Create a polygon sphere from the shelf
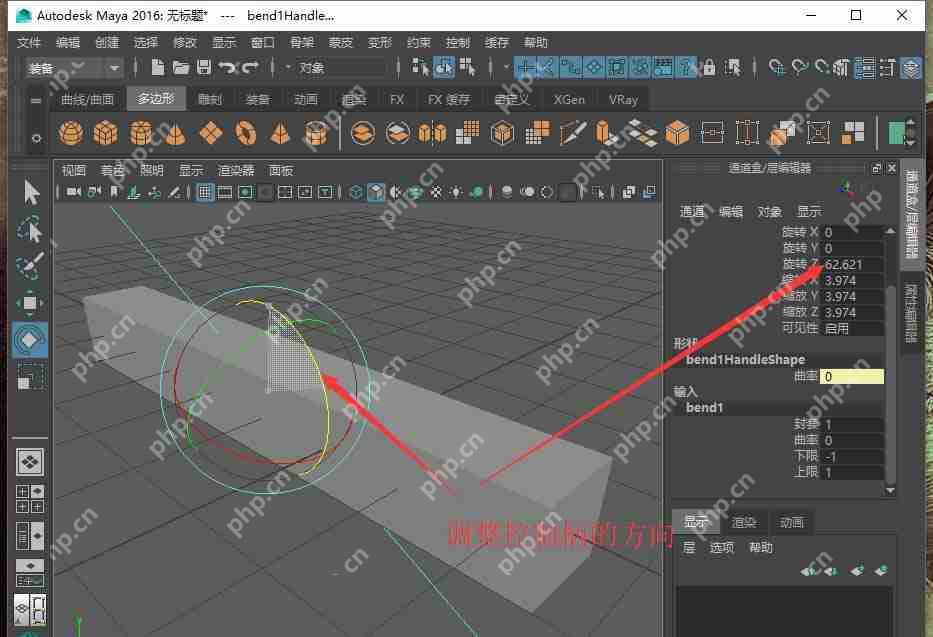The height and width of the screenshot is (637, 933). 71,133
